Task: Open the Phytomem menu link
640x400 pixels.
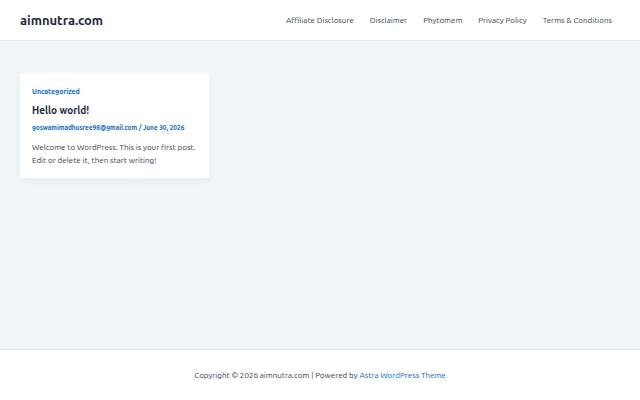Action: [442, 20]
